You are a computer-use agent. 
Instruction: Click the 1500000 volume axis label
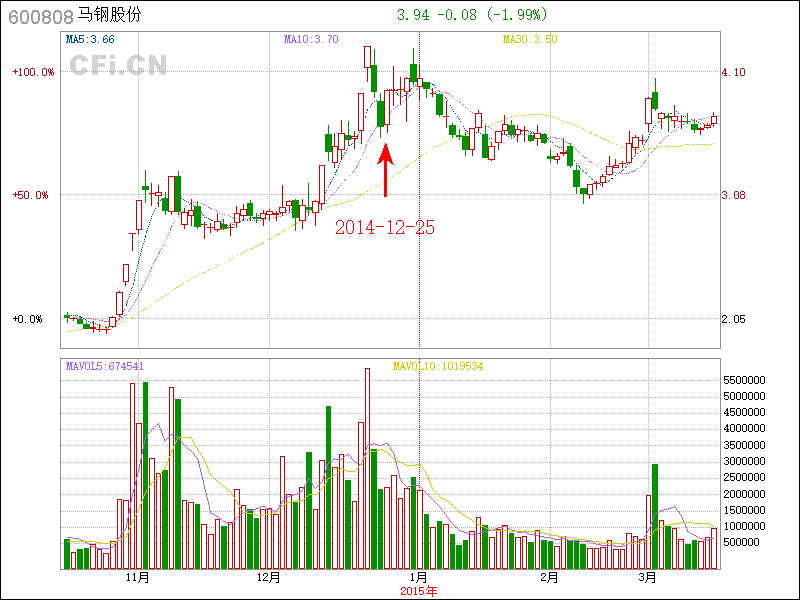coord(744,510)
